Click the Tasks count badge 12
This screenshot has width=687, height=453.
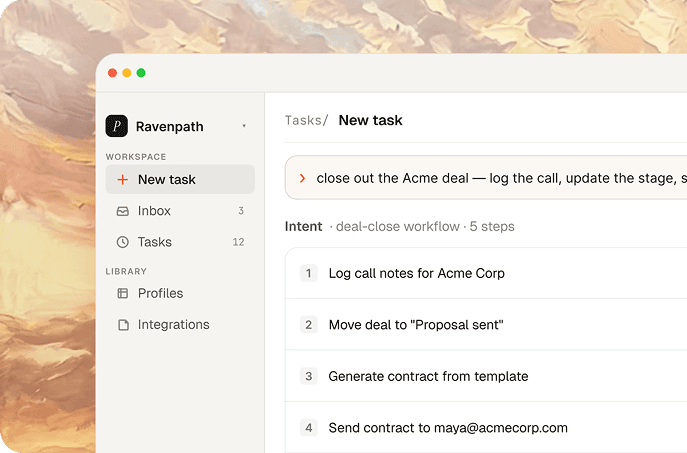[x=238, y=242]
